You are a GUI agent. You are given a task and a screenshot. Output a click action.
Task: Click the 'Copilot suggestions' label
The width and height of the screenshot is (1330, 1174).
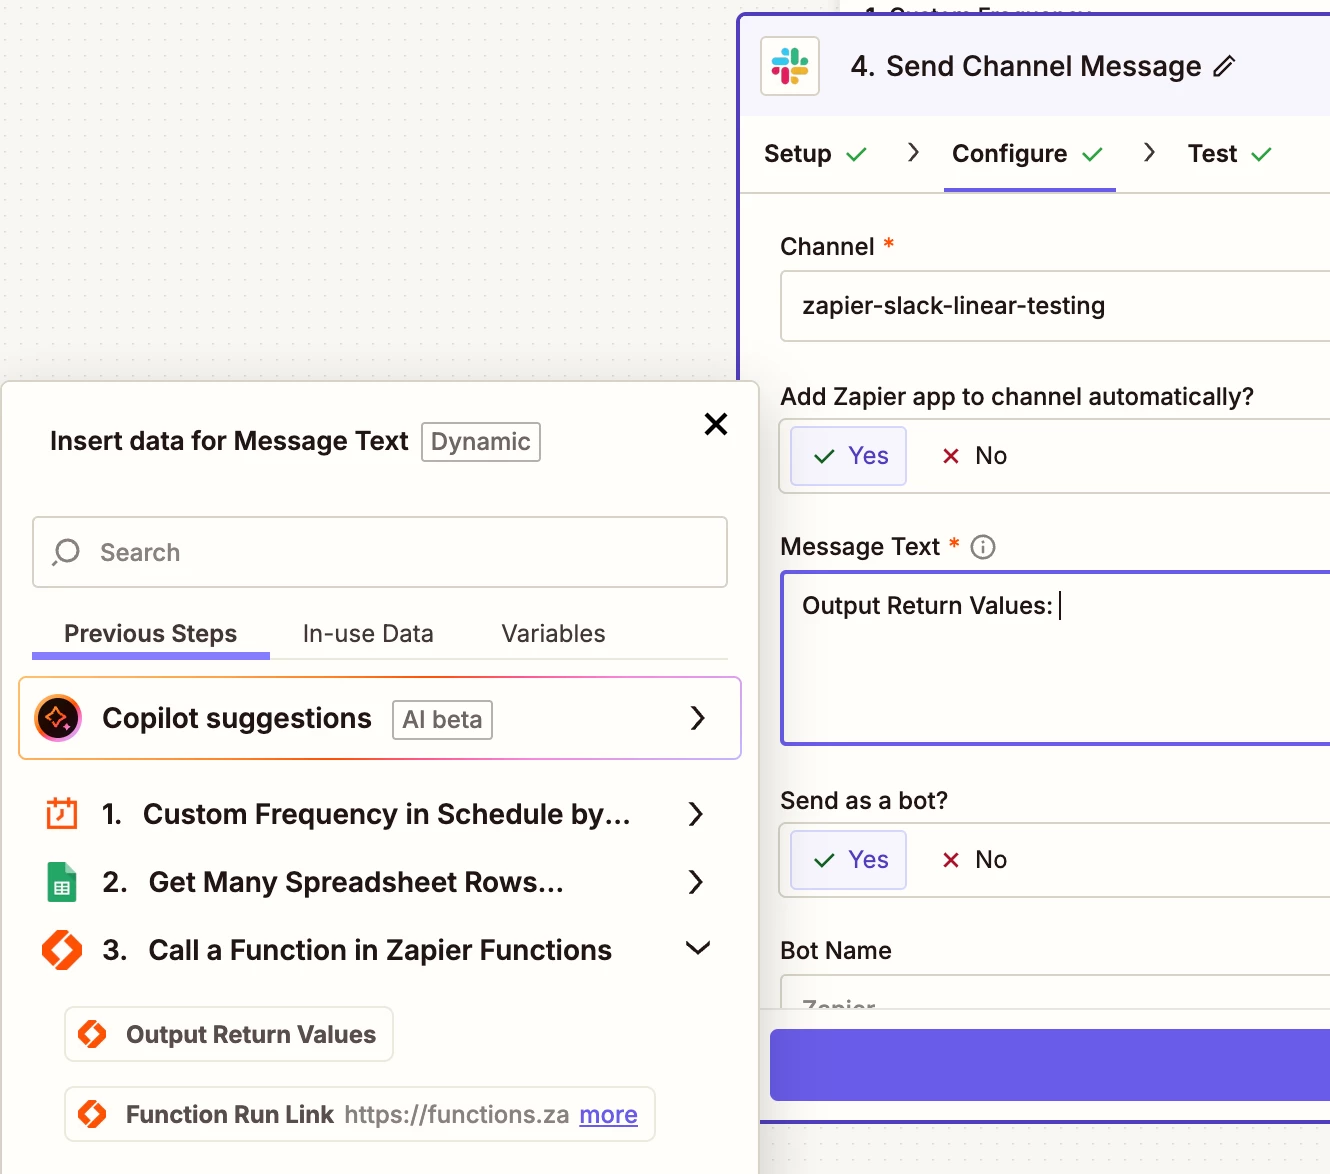tap(237, 718)
